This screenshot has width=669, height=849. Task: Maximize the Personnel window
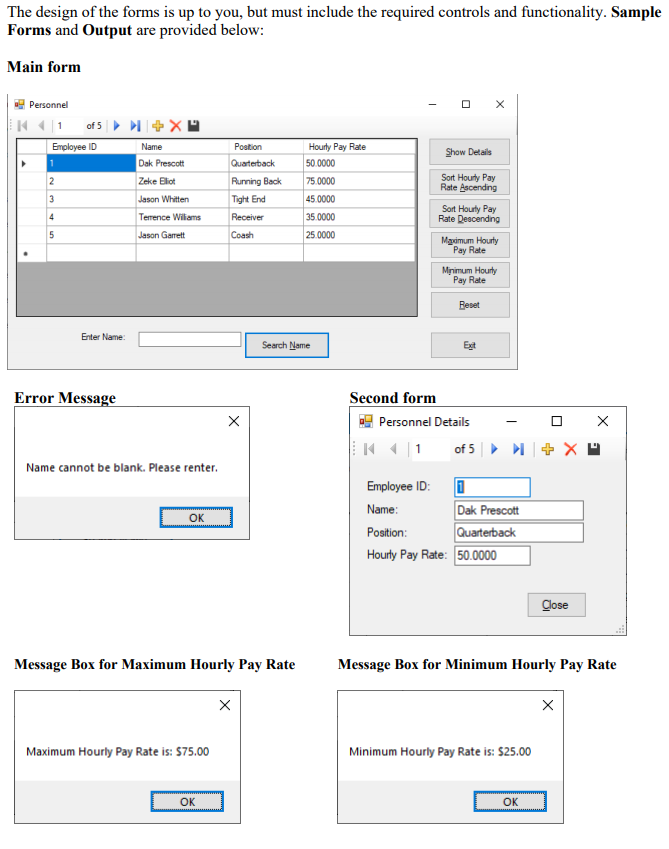[465, 104]
